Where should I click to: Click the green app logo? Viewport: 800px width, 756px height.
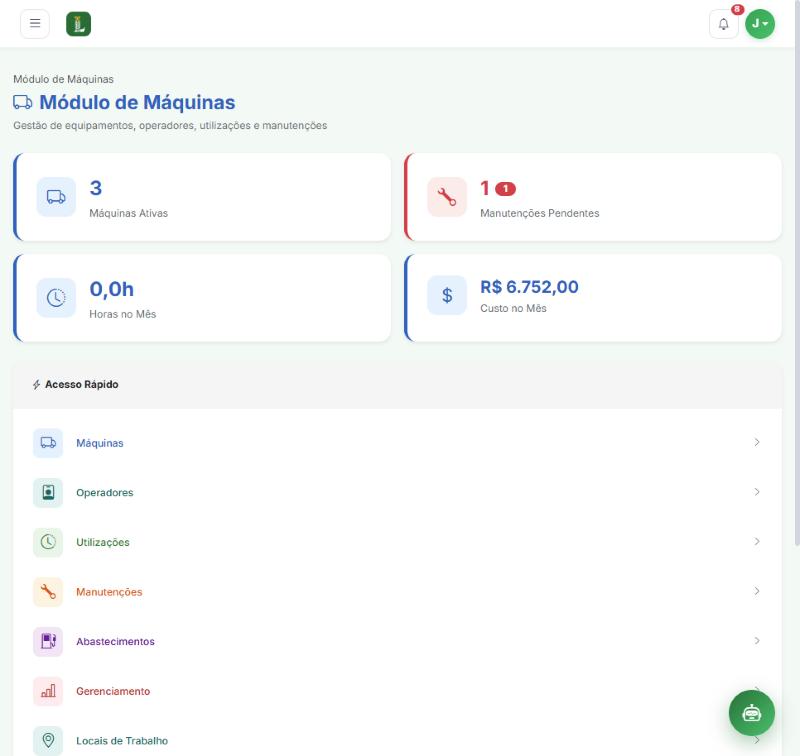(79, 24)
